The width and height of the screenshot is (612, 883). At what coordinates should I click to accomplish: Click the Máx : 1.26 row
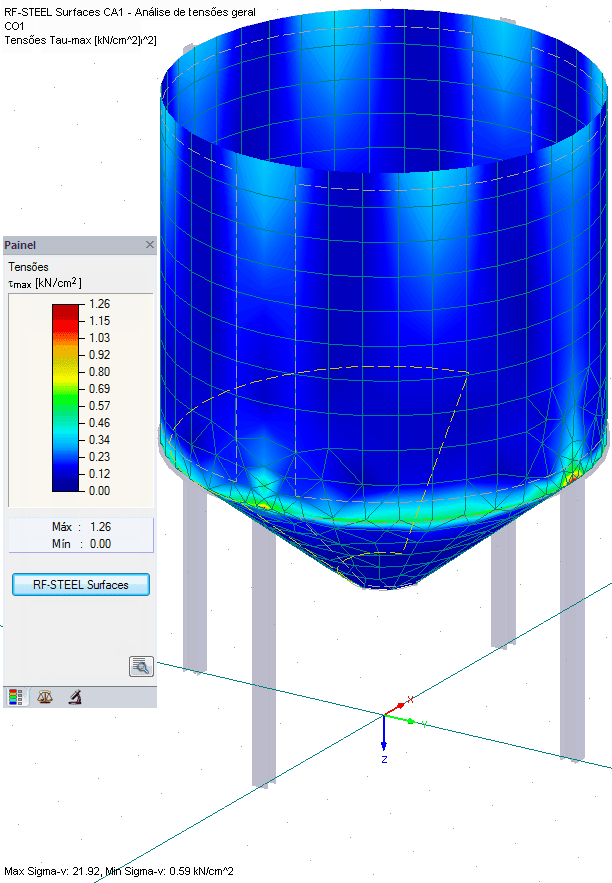[81, 527]
